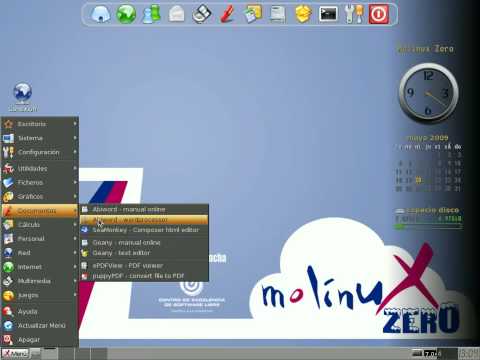Expand the Internet submenu arrow

[75, 267]
